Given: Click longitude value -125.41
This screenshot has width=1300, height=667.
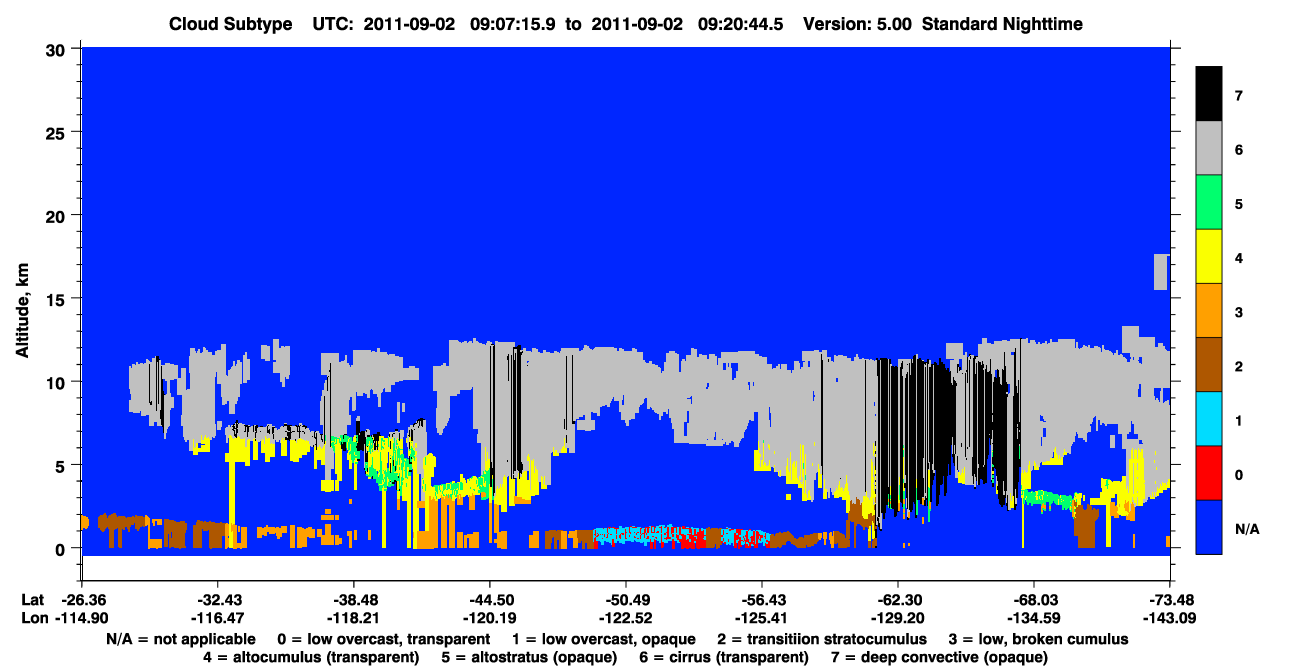Looking at the screenshot, I should [x=761, y=617].
